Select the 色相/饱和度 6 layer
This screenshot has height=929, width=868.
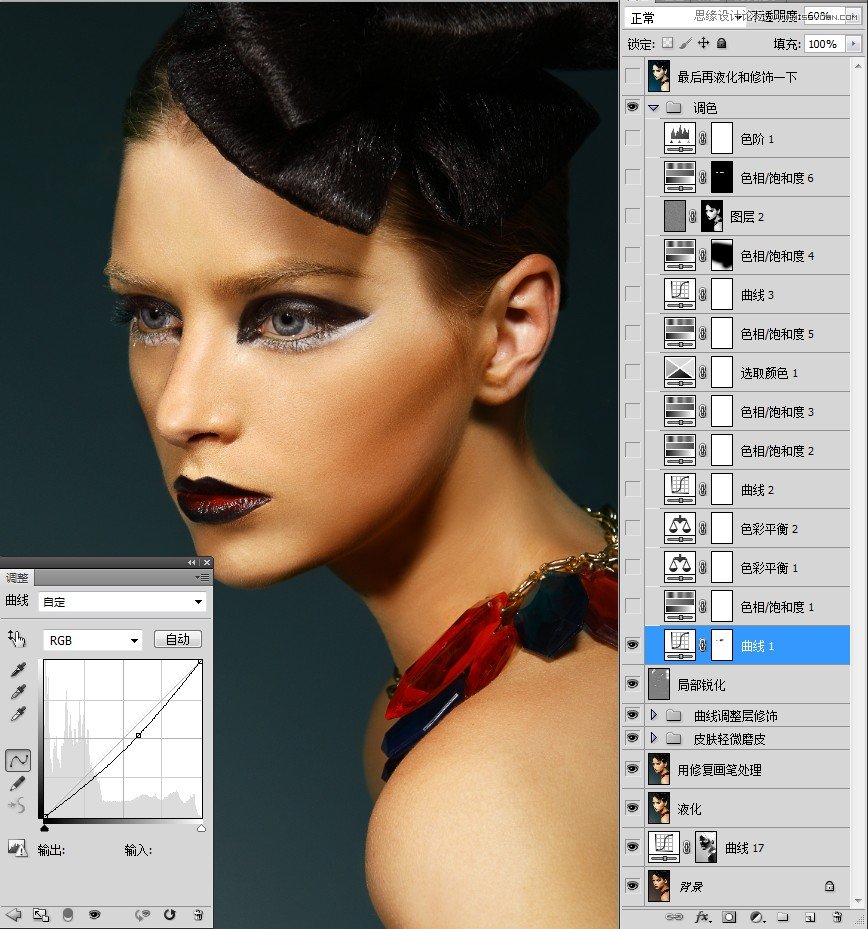pyautogui.click(x=747, y=177)
